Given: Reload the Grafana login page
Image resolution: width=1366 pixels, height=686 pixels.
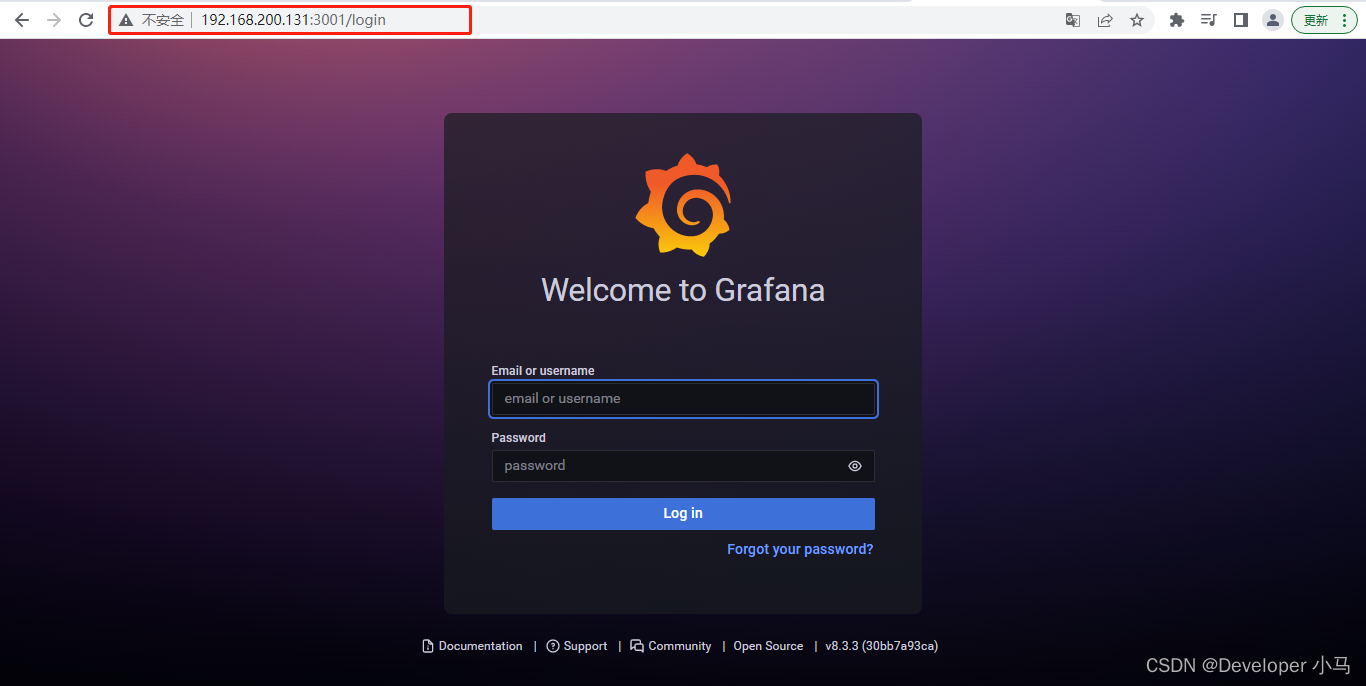Looking at the screenshot, I should pos(86,20).
